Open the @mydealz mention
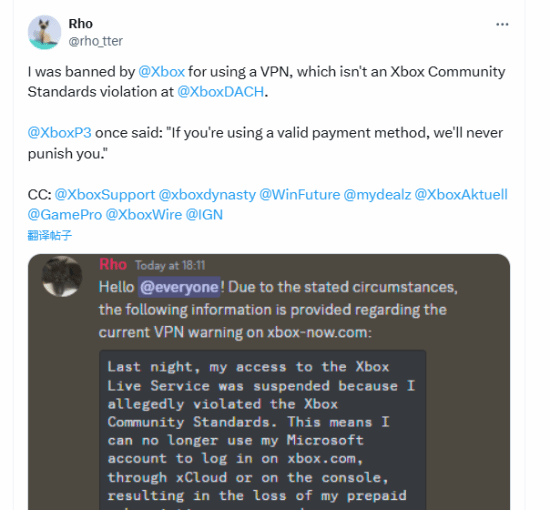This screenshot has height=510, width=550. [x=377, y=195]
